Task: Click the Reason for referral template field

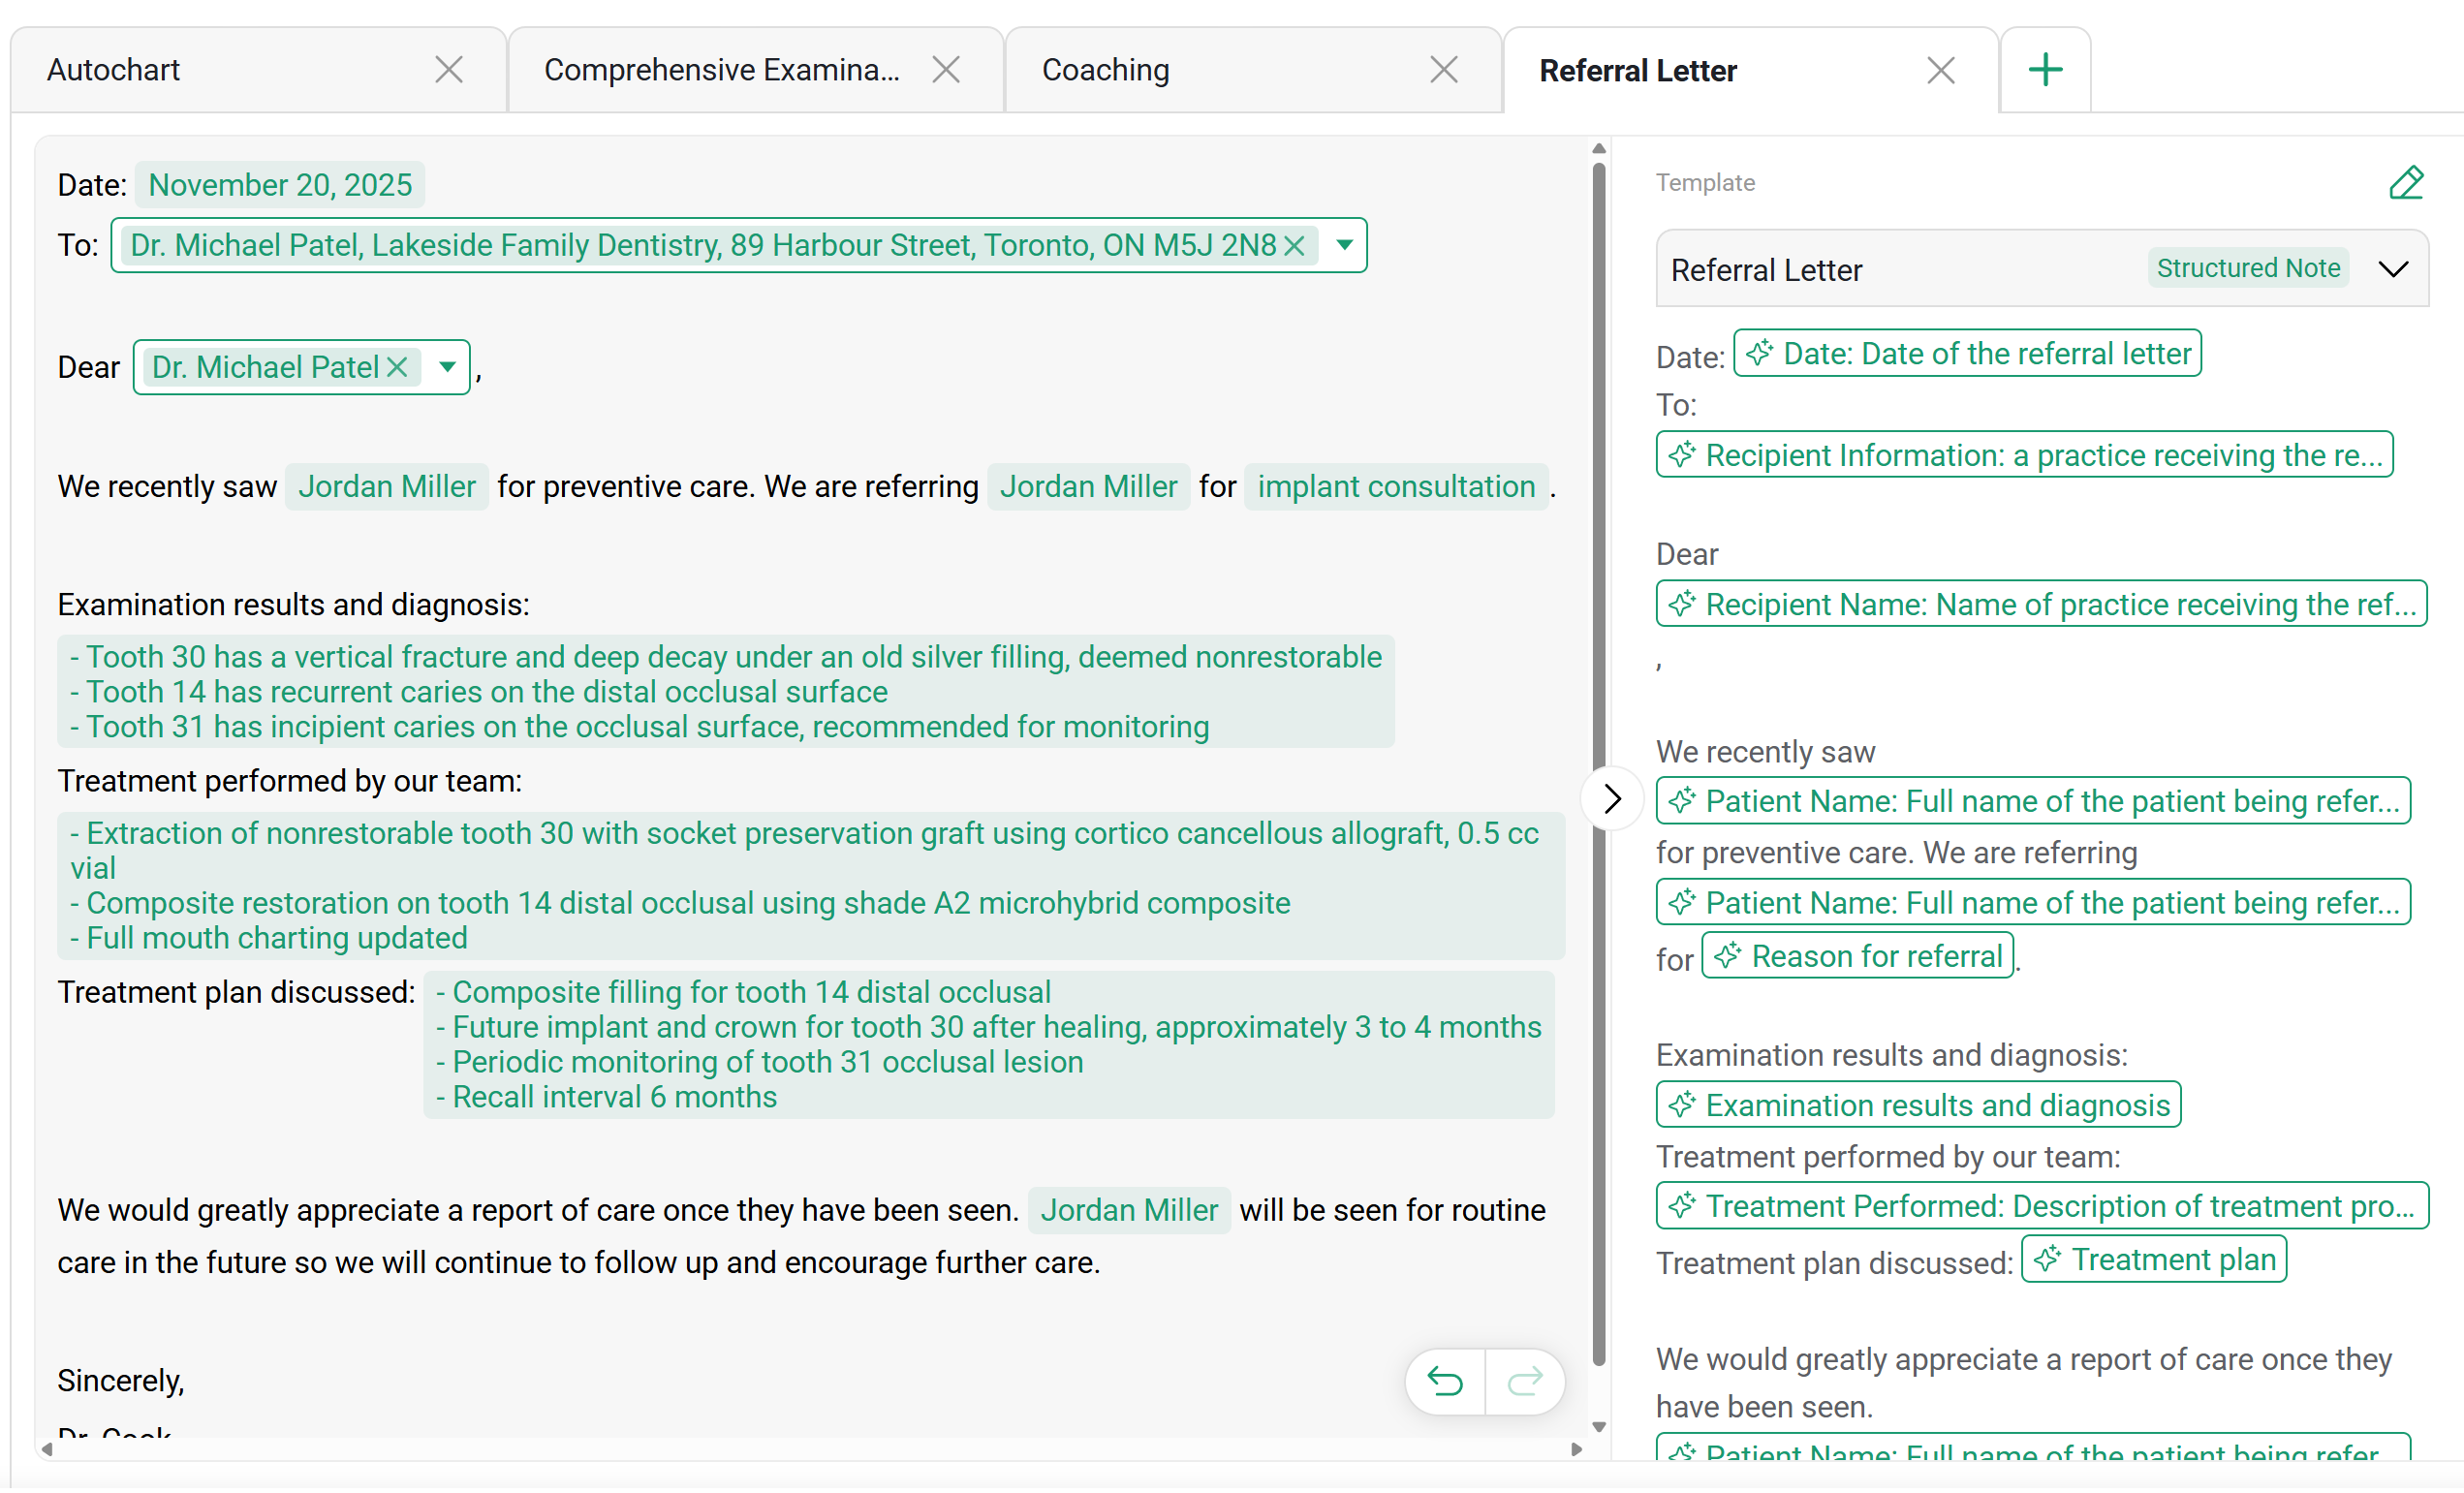Action: pos(1857,957)
